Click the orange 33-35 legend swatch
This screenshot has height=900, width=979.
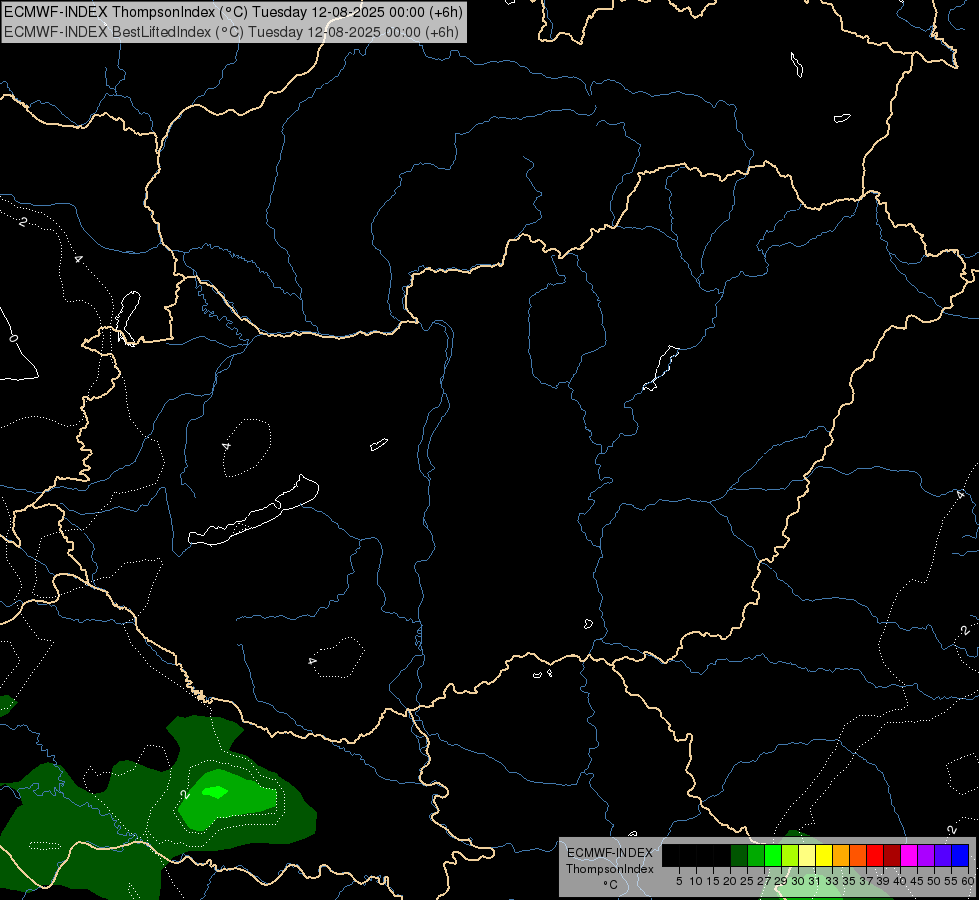click(x=841, y=855)
